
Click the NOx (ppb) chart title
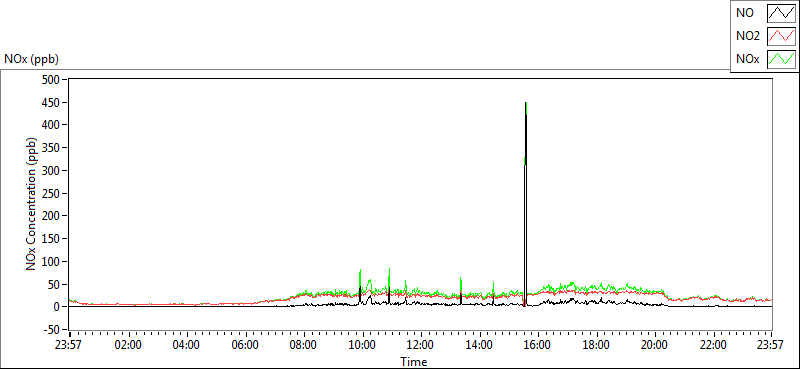click(32, 59)
